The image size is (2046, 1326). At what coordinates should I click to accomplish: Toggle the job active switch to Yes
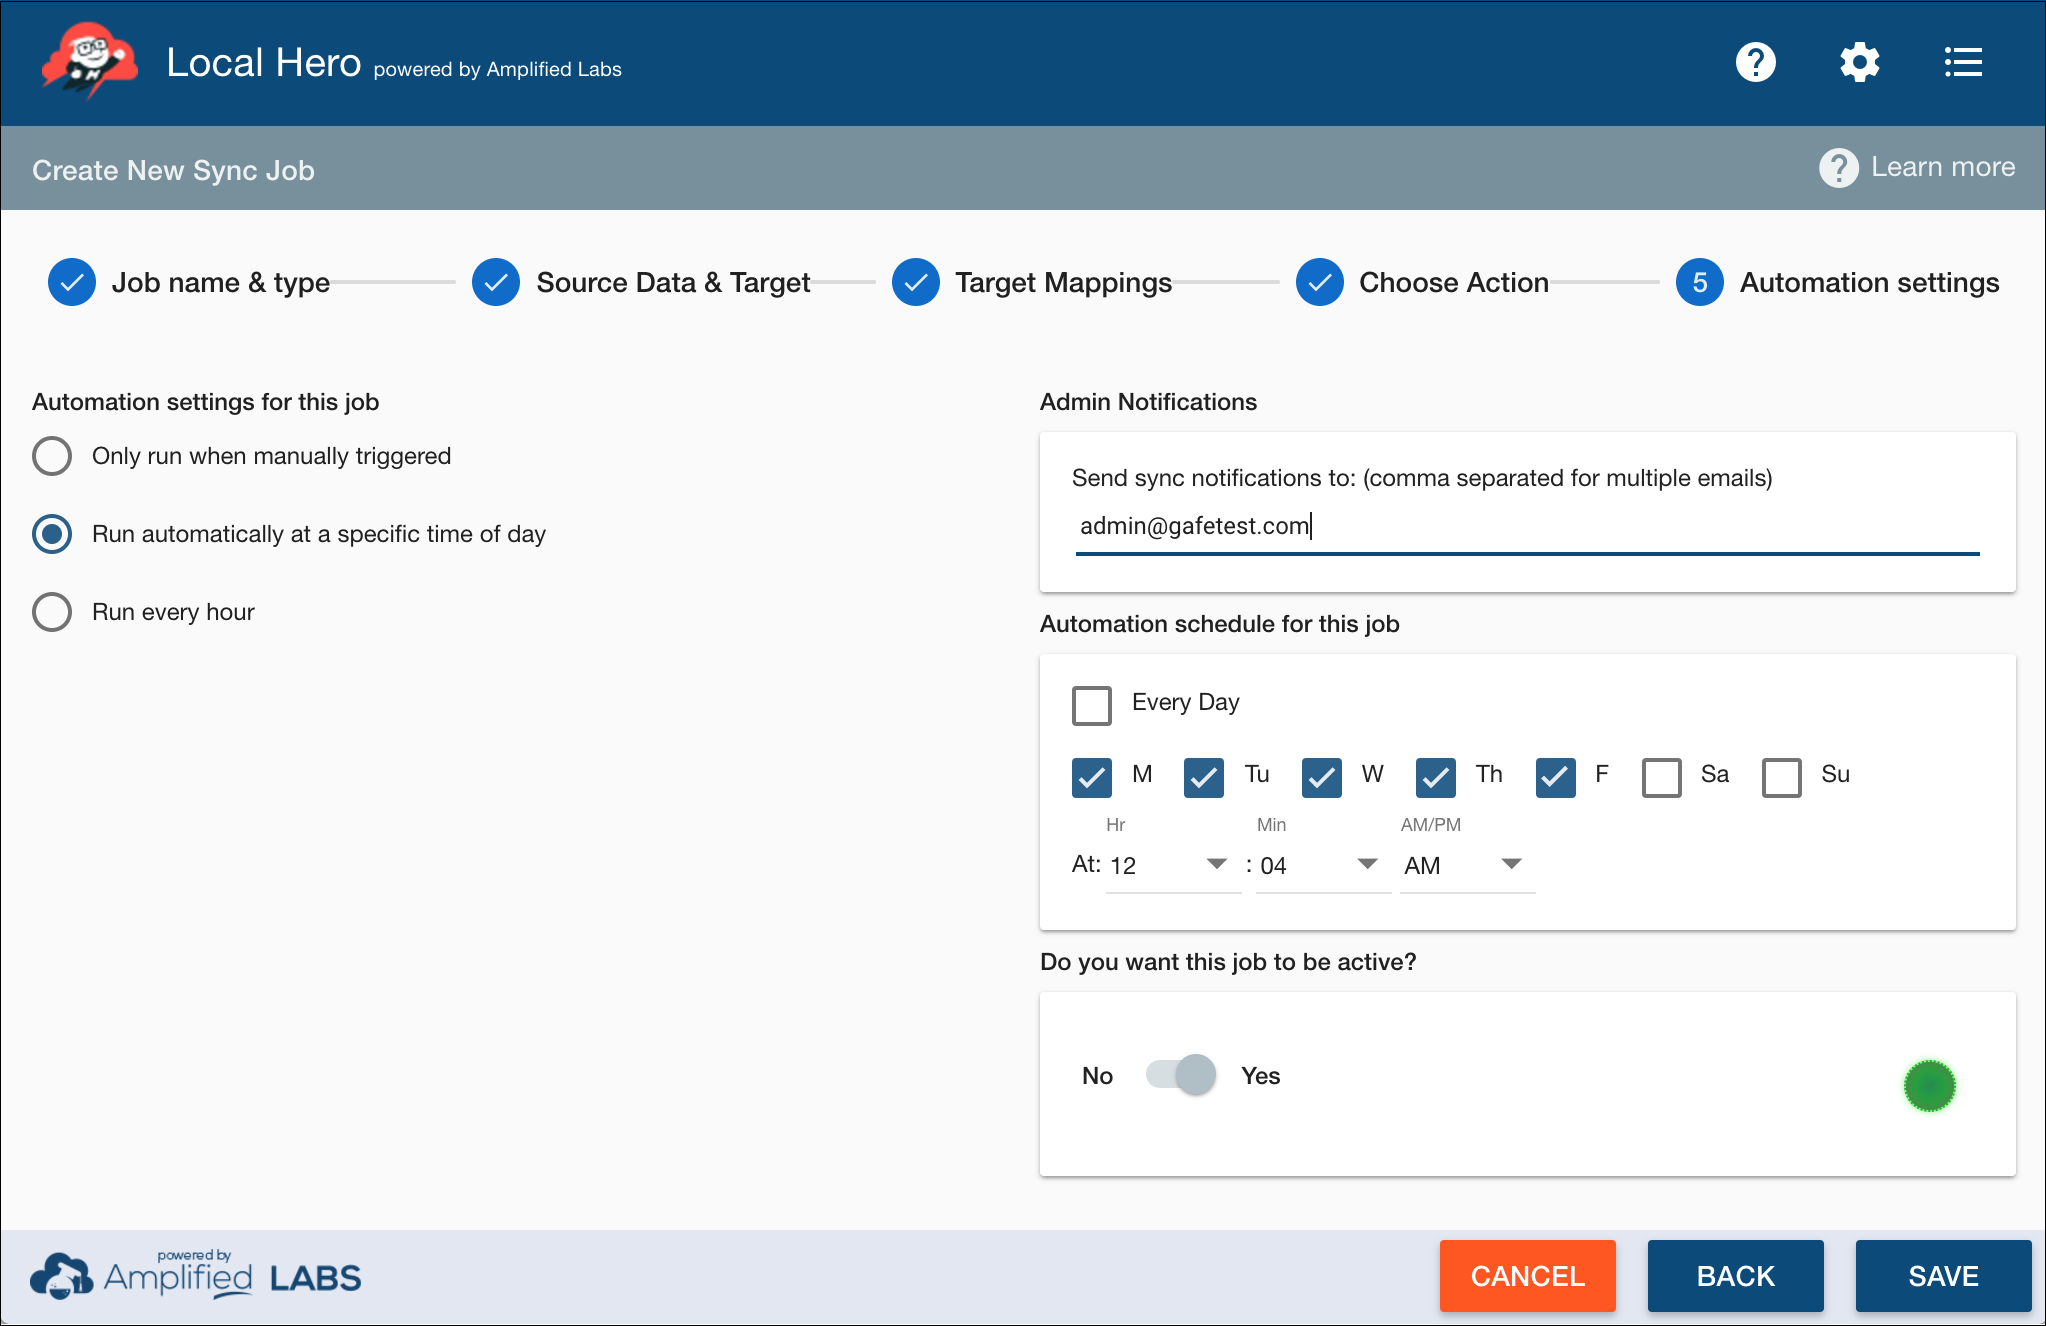(1180, 1074)
